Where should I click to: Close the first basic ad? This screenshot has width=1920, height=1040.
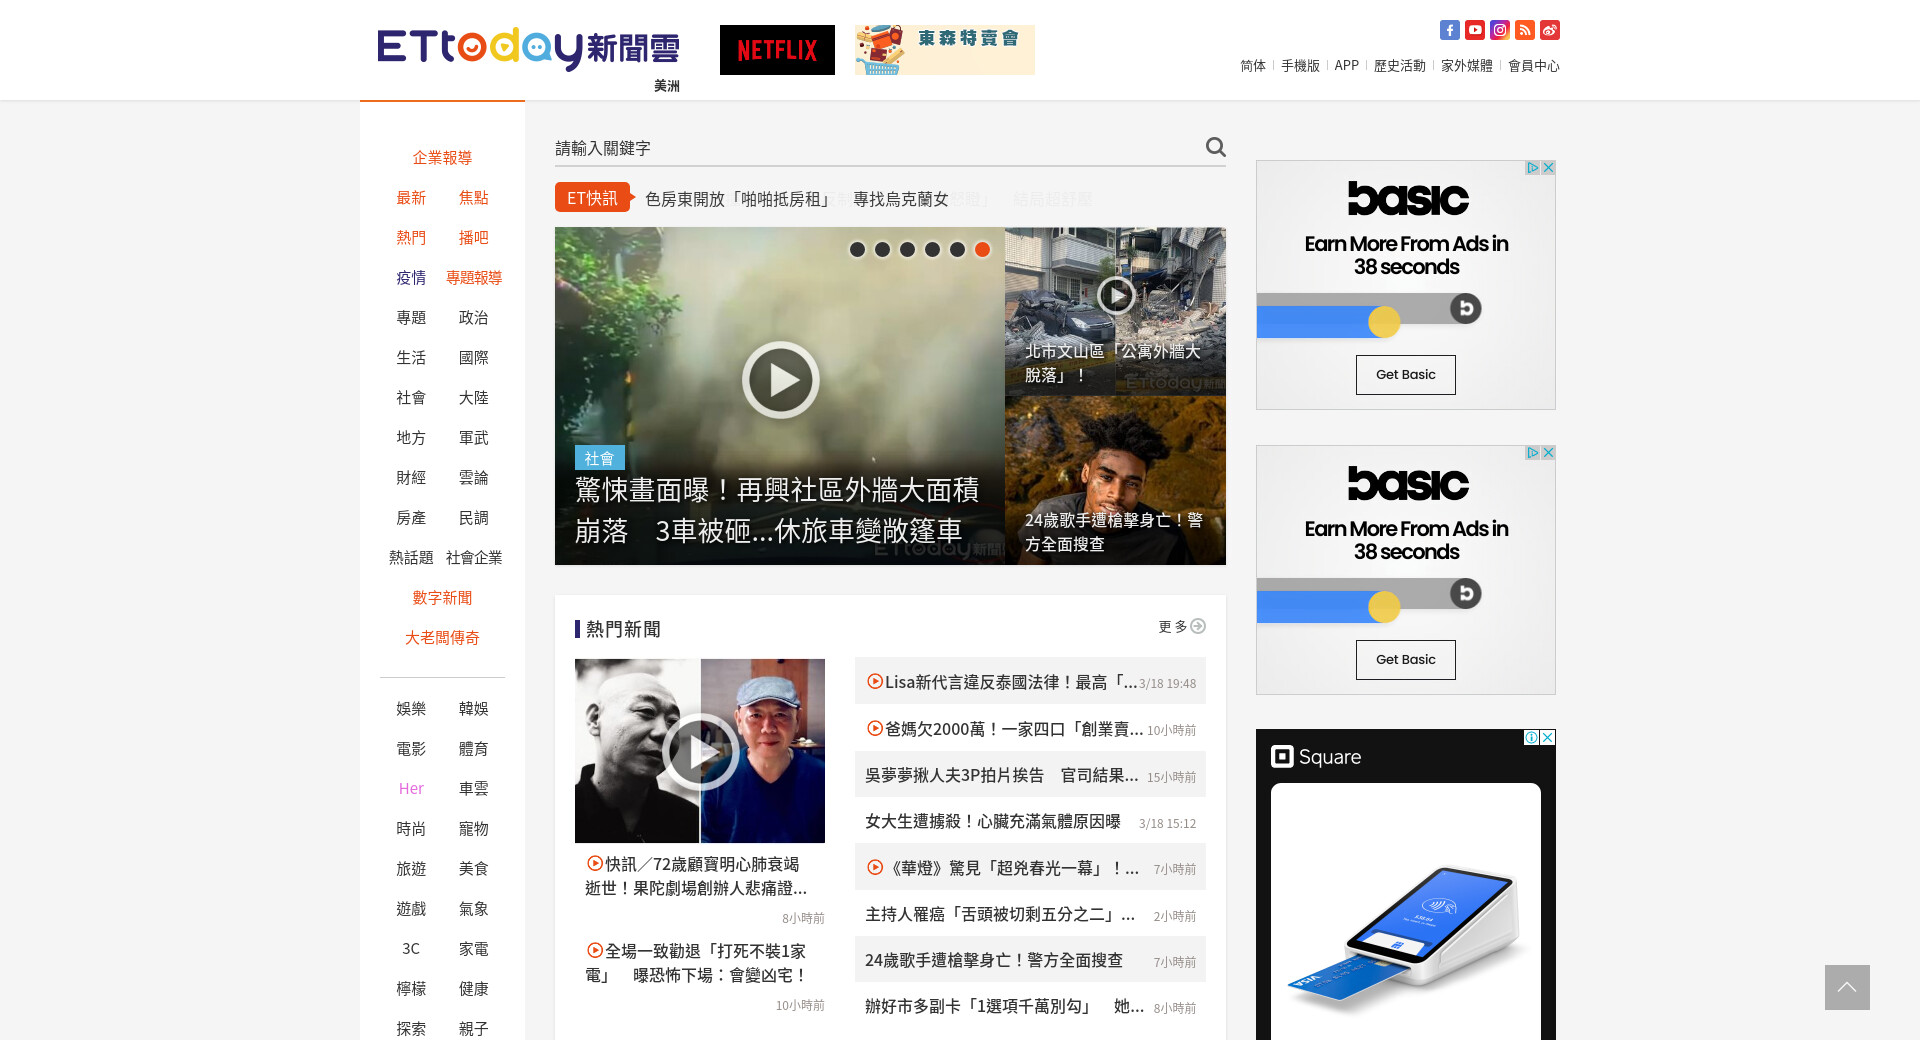[1548, 168]
